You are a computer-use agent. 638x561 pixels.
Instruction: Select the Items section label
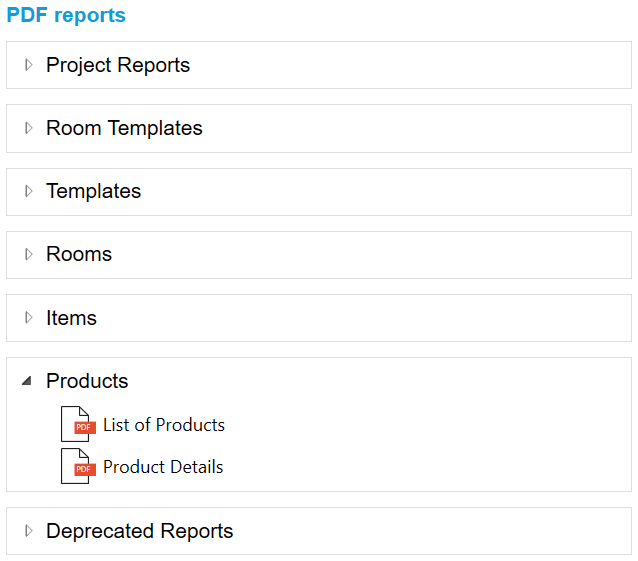click(x=71, y=318)
